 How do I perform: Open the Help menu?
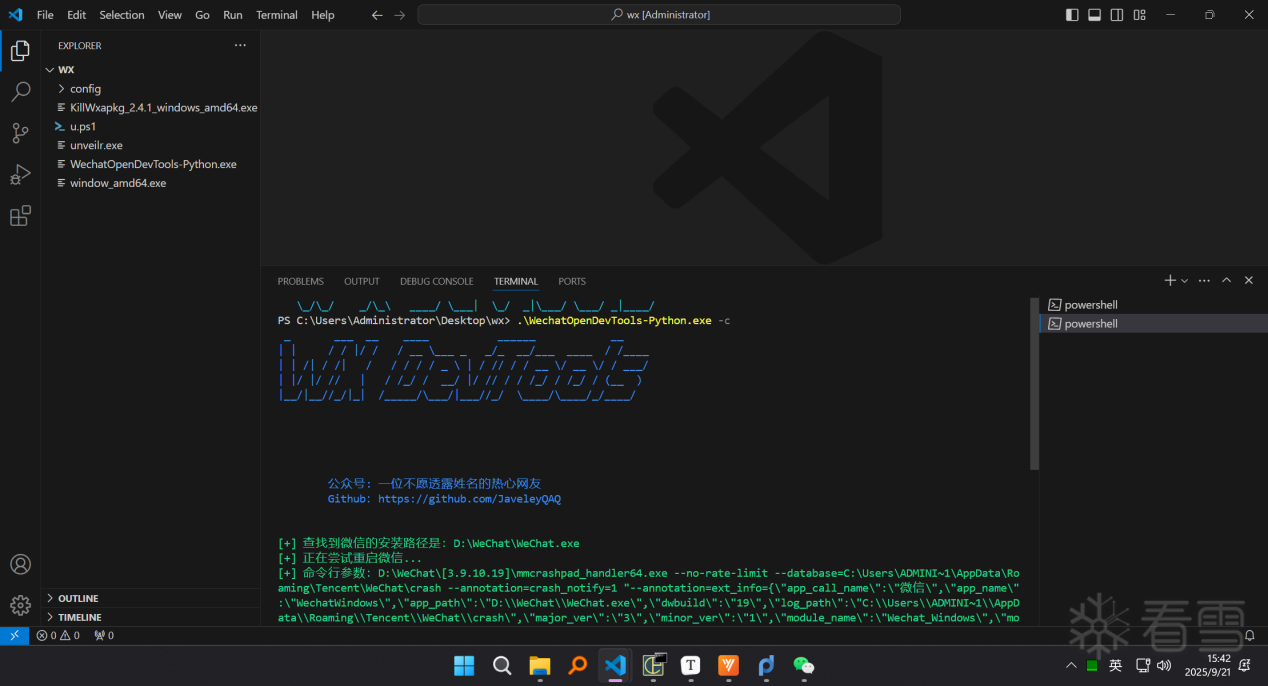(x=323, y=15)
